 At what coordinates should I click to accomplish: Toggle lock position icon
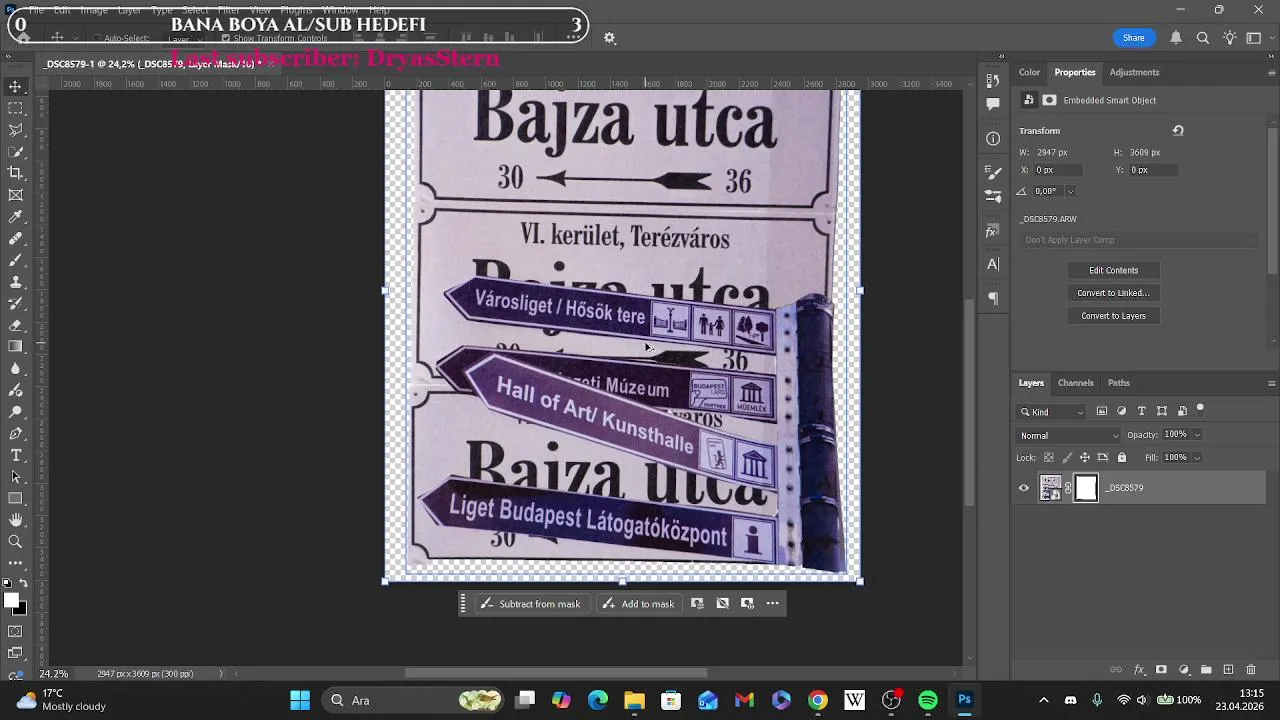point(1085,458)
